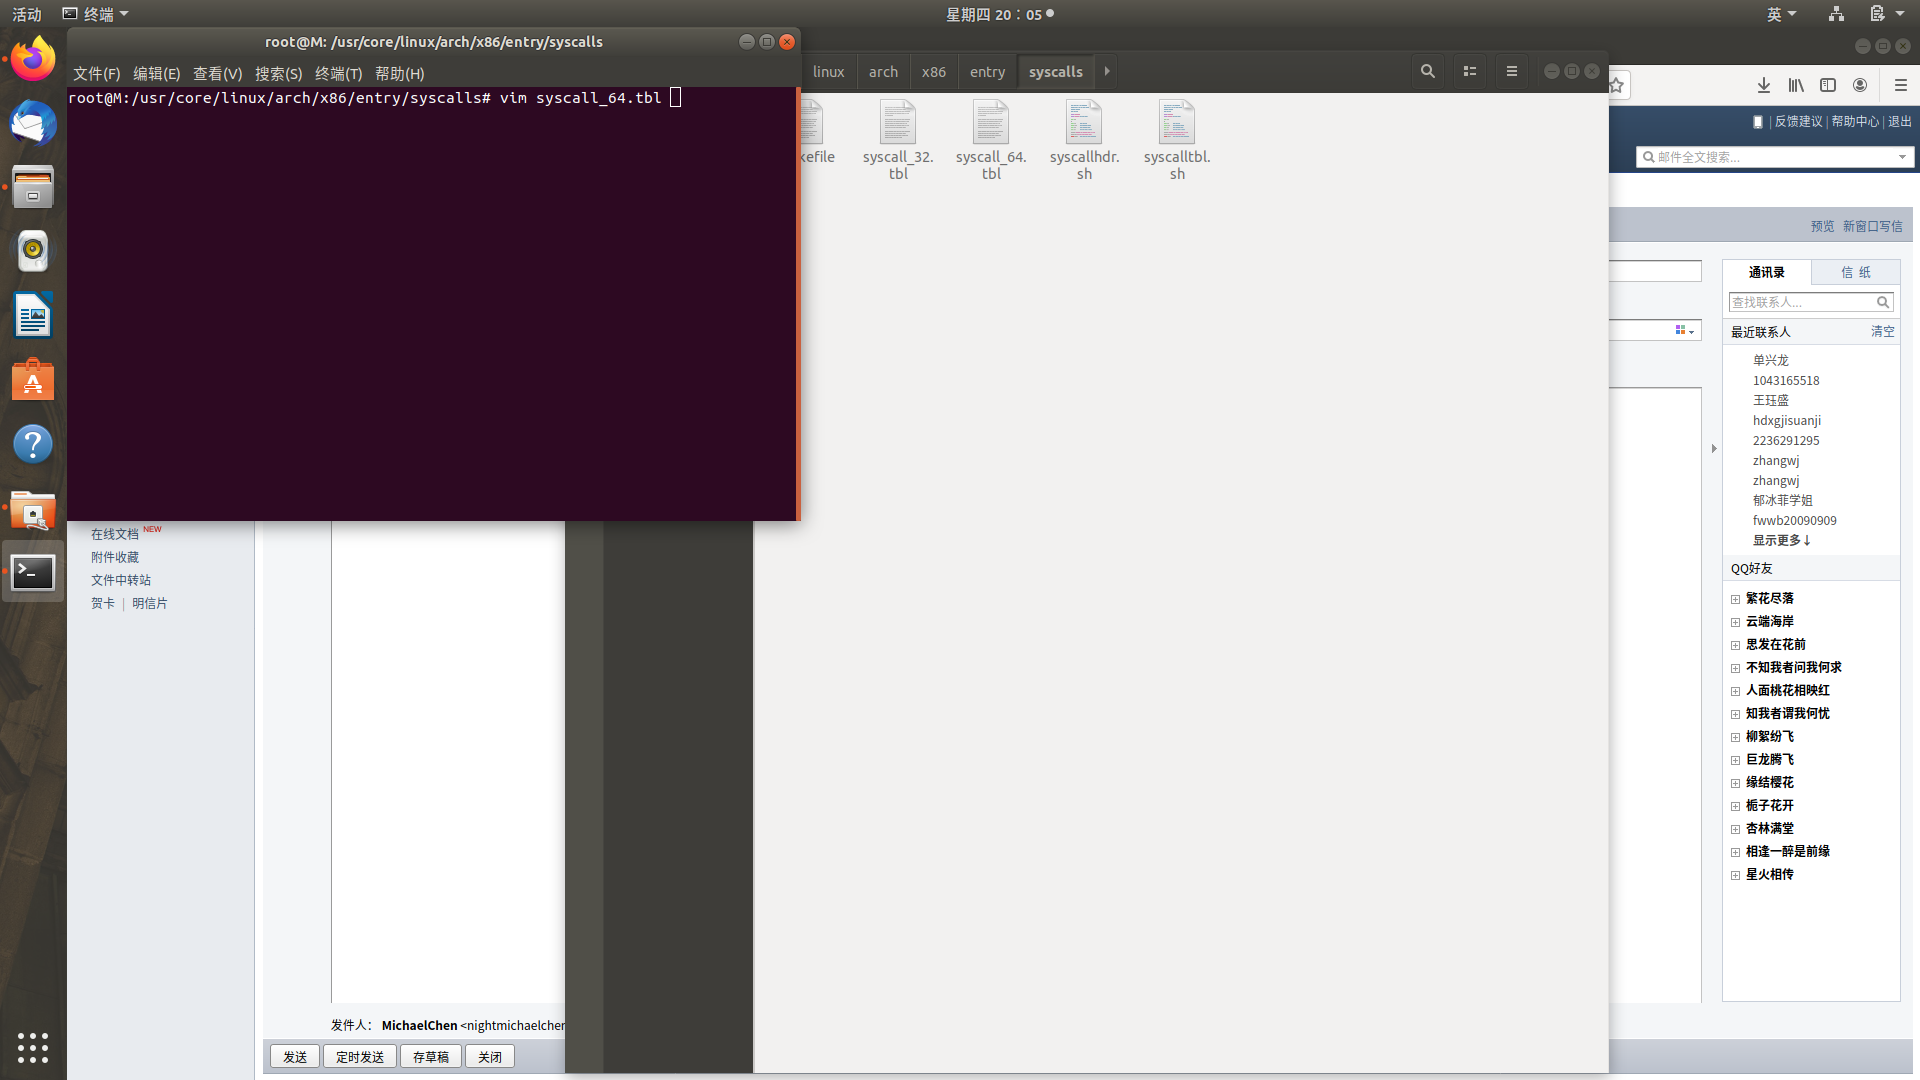Screen dimensions: 1920x1080
Task: Launch LibreOffice Writer from dock
Action: click(33, 315)
